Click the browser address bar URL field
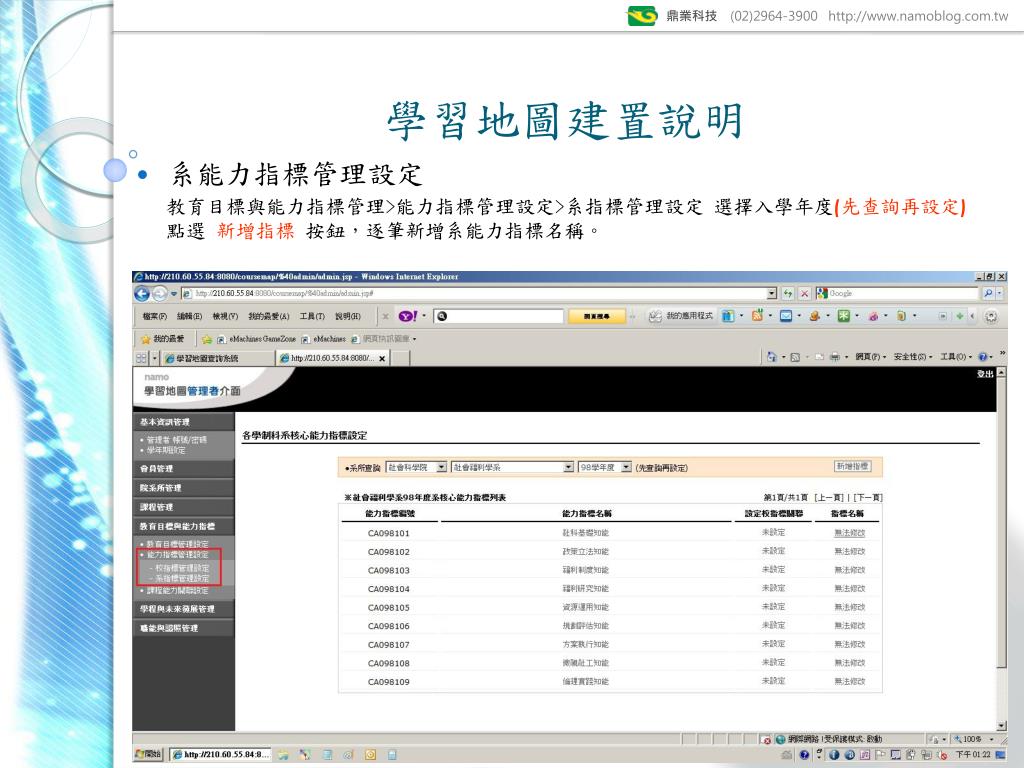Viewport: 1024px width, 768px height. 479,294
